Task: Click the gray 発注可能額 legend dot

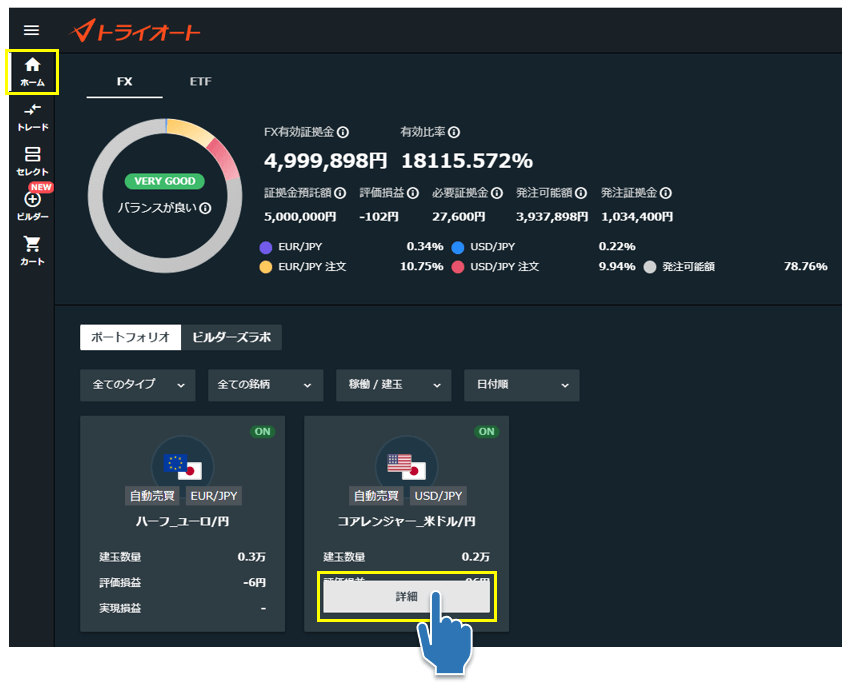Action: coord(650,267)
